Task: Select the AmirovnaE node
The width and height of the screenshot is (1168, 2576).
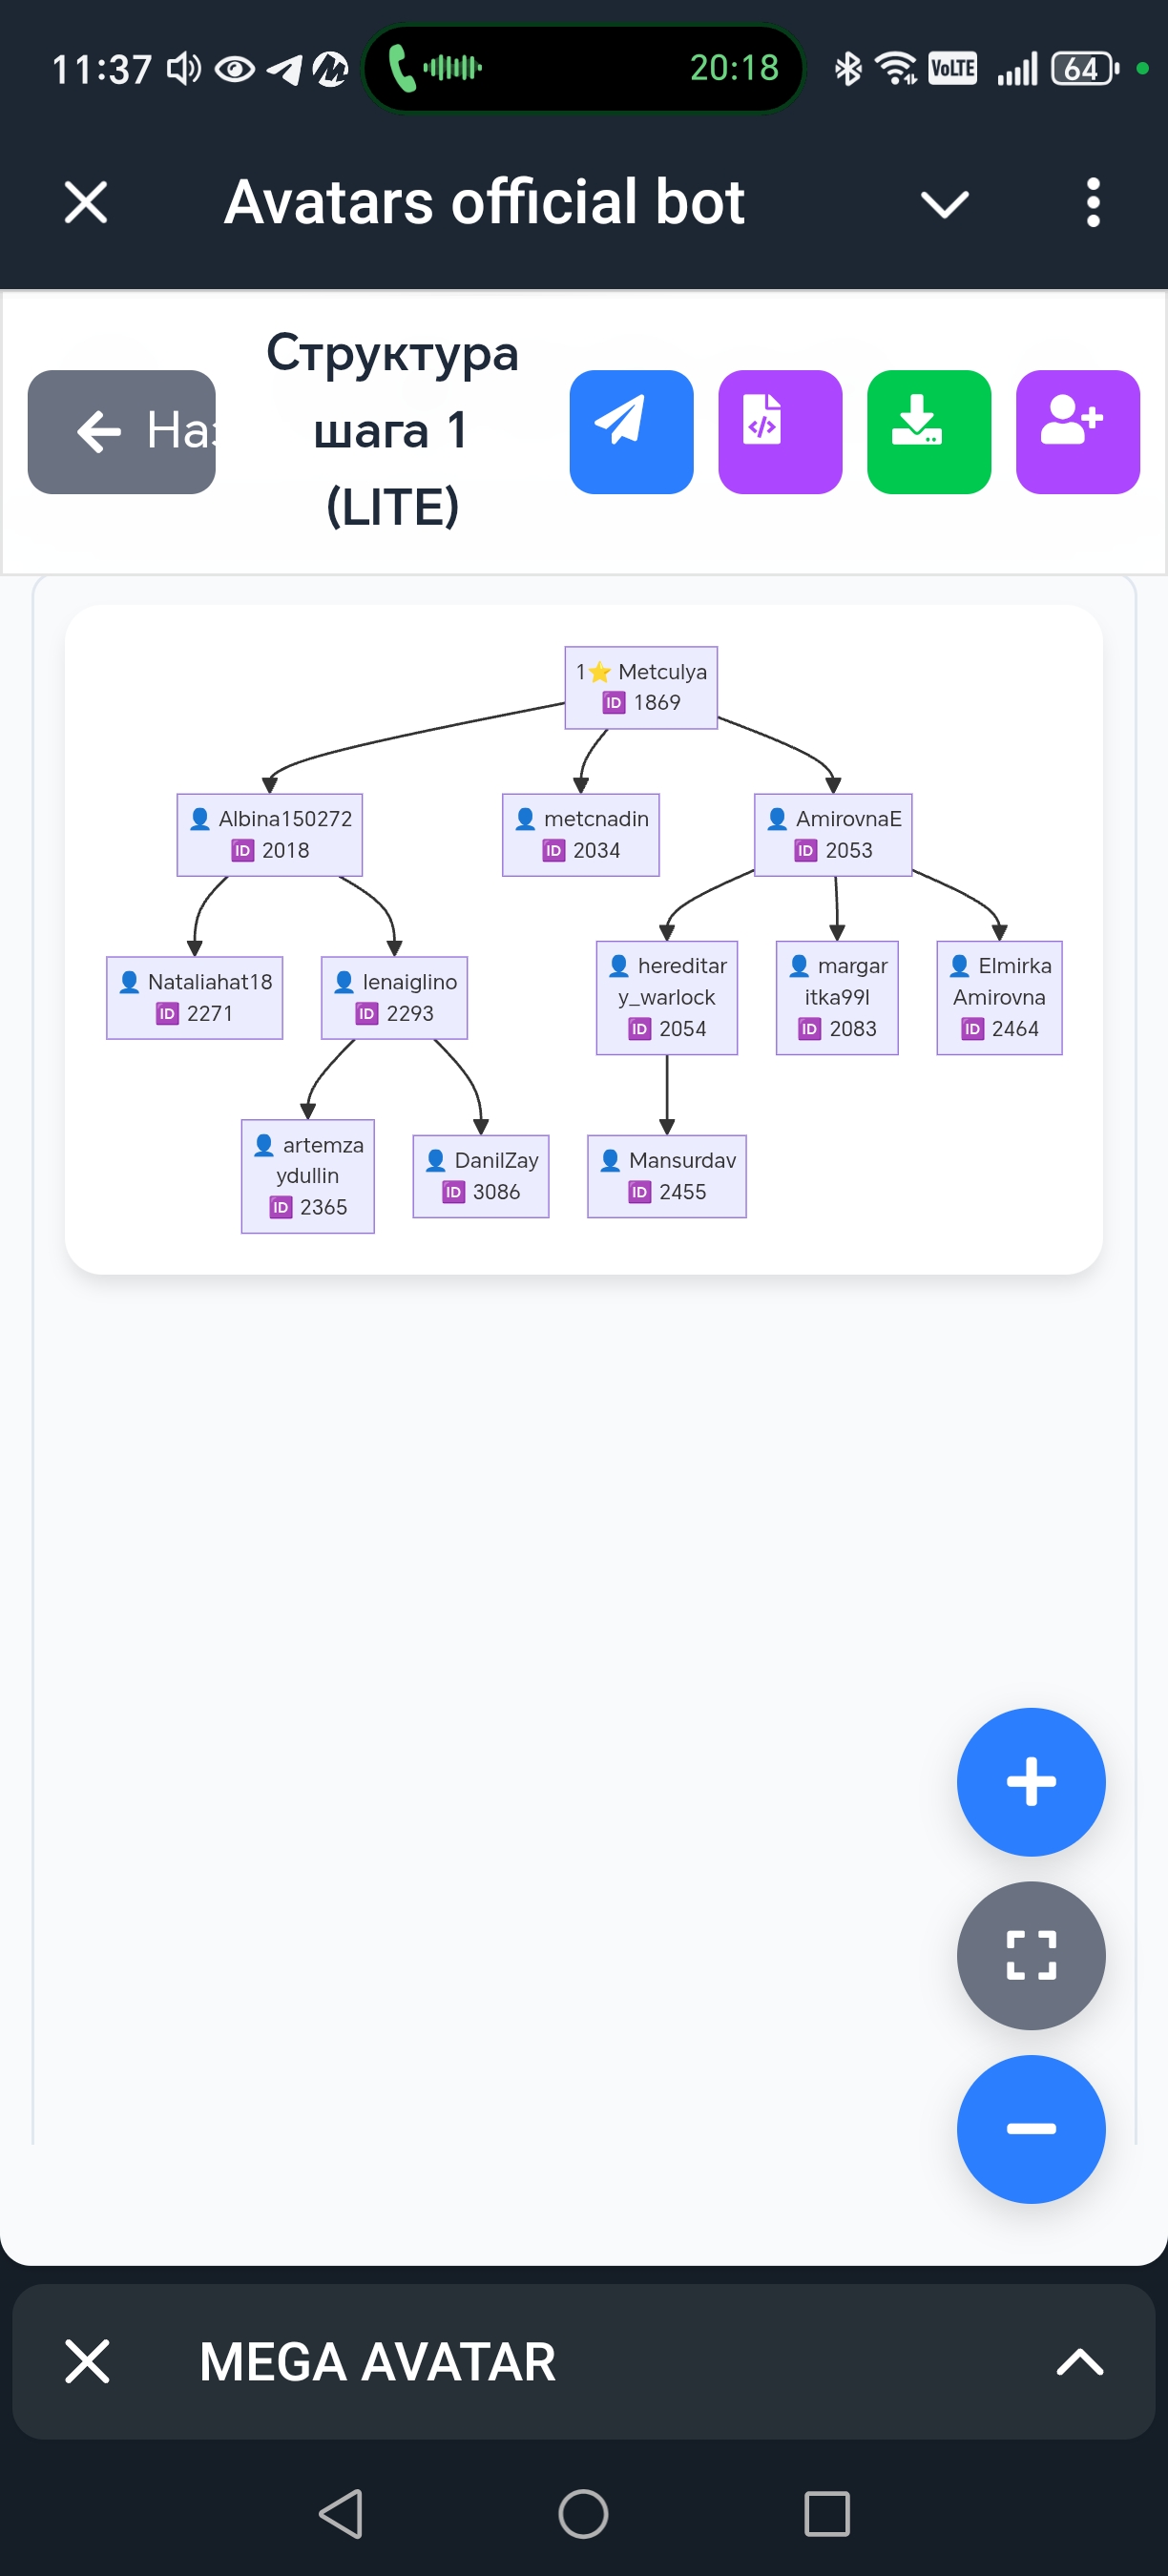Action: (x=833, y=835)
